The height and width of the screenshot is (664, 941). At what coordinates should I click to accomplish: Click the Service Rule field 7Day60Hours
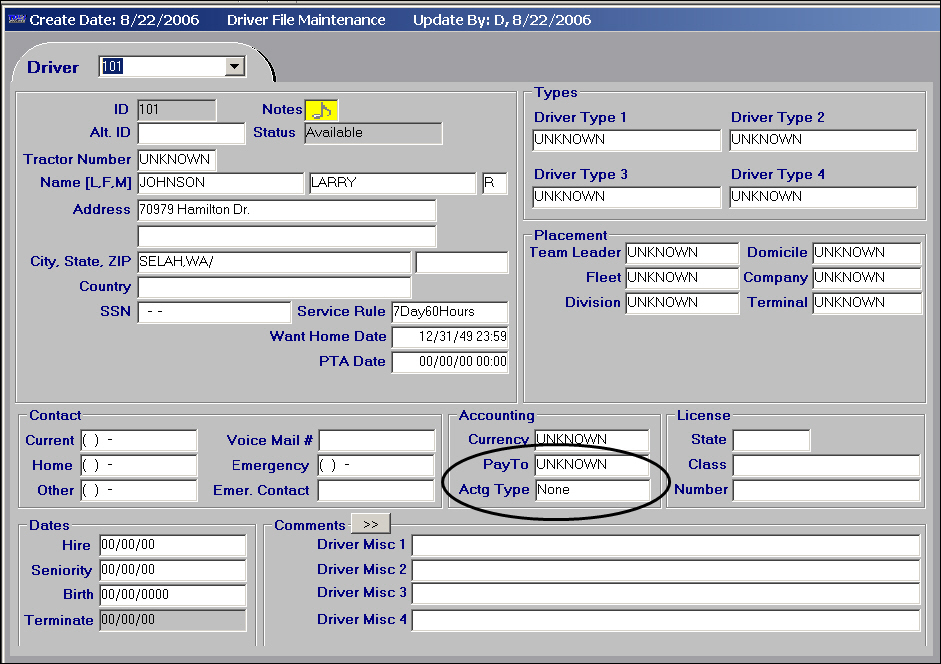pyautogui.click(x=449, y=312)
